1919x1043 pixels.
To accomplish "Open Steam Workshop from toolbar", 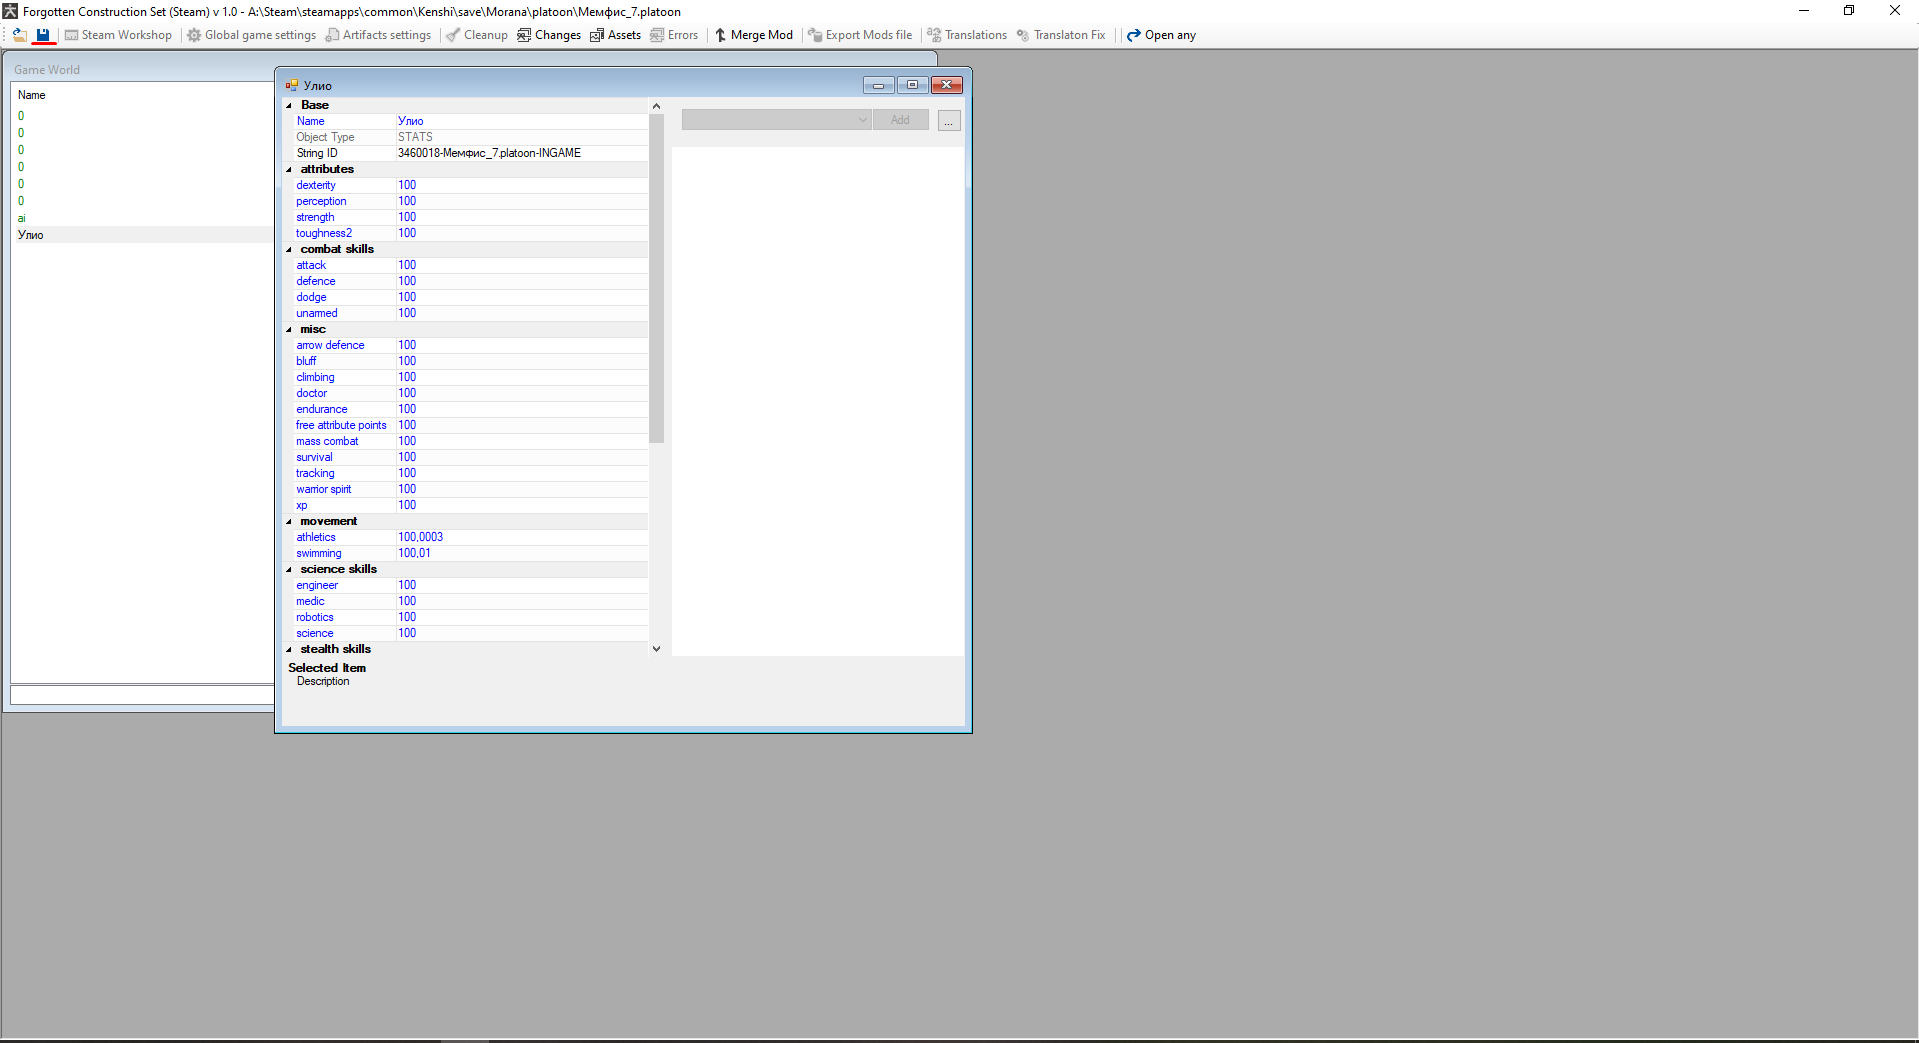I will point(118,35).
